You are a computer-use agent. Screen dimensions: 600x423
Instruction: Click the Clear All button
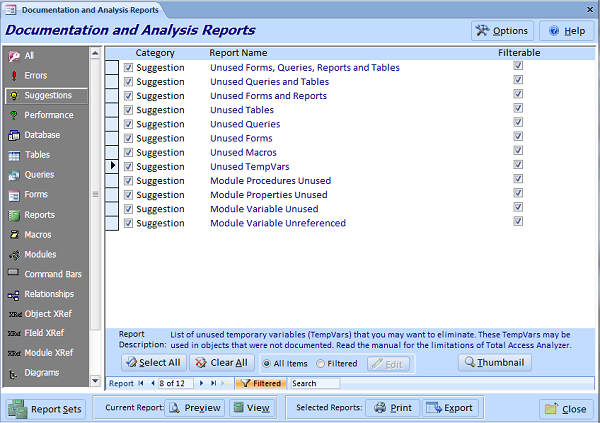click(x=222, y=363)
